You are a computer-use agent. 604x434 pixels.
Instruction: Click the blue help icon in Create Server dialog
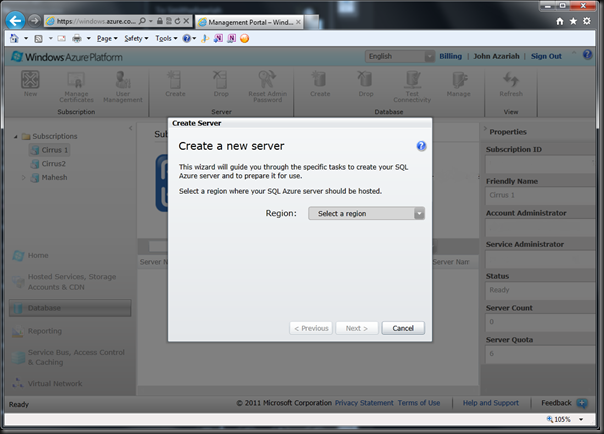(421, 146)
